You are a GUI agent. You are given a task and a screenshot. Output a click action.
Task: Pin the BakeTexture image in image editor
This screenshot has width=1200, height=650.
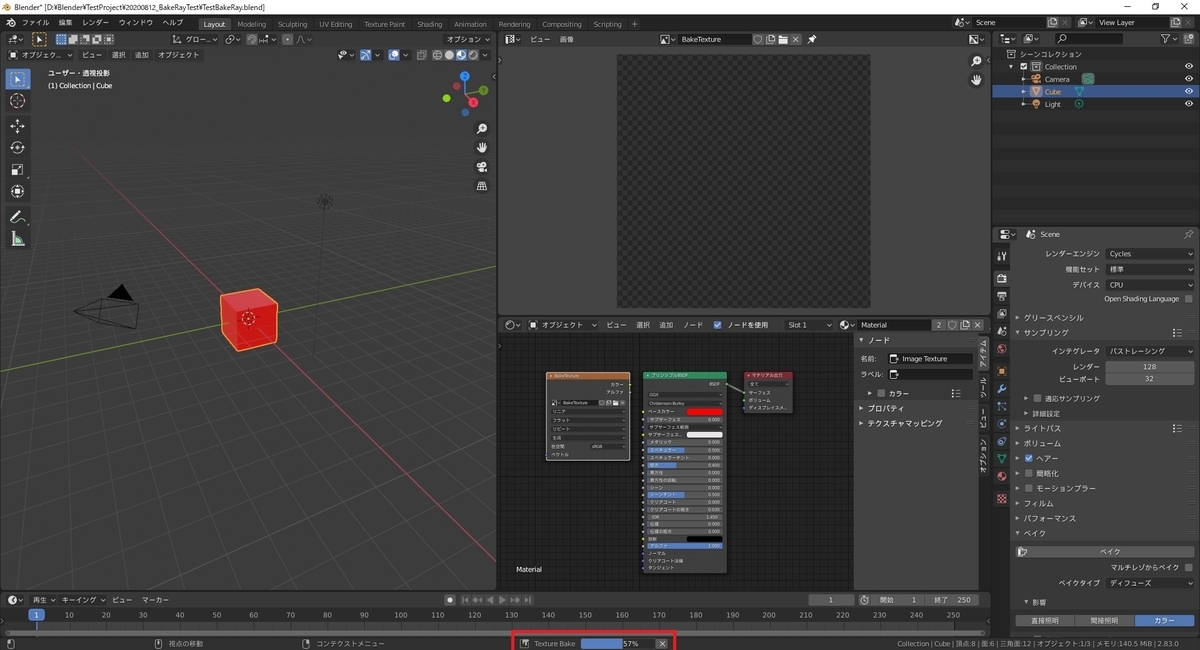(812, 39)
